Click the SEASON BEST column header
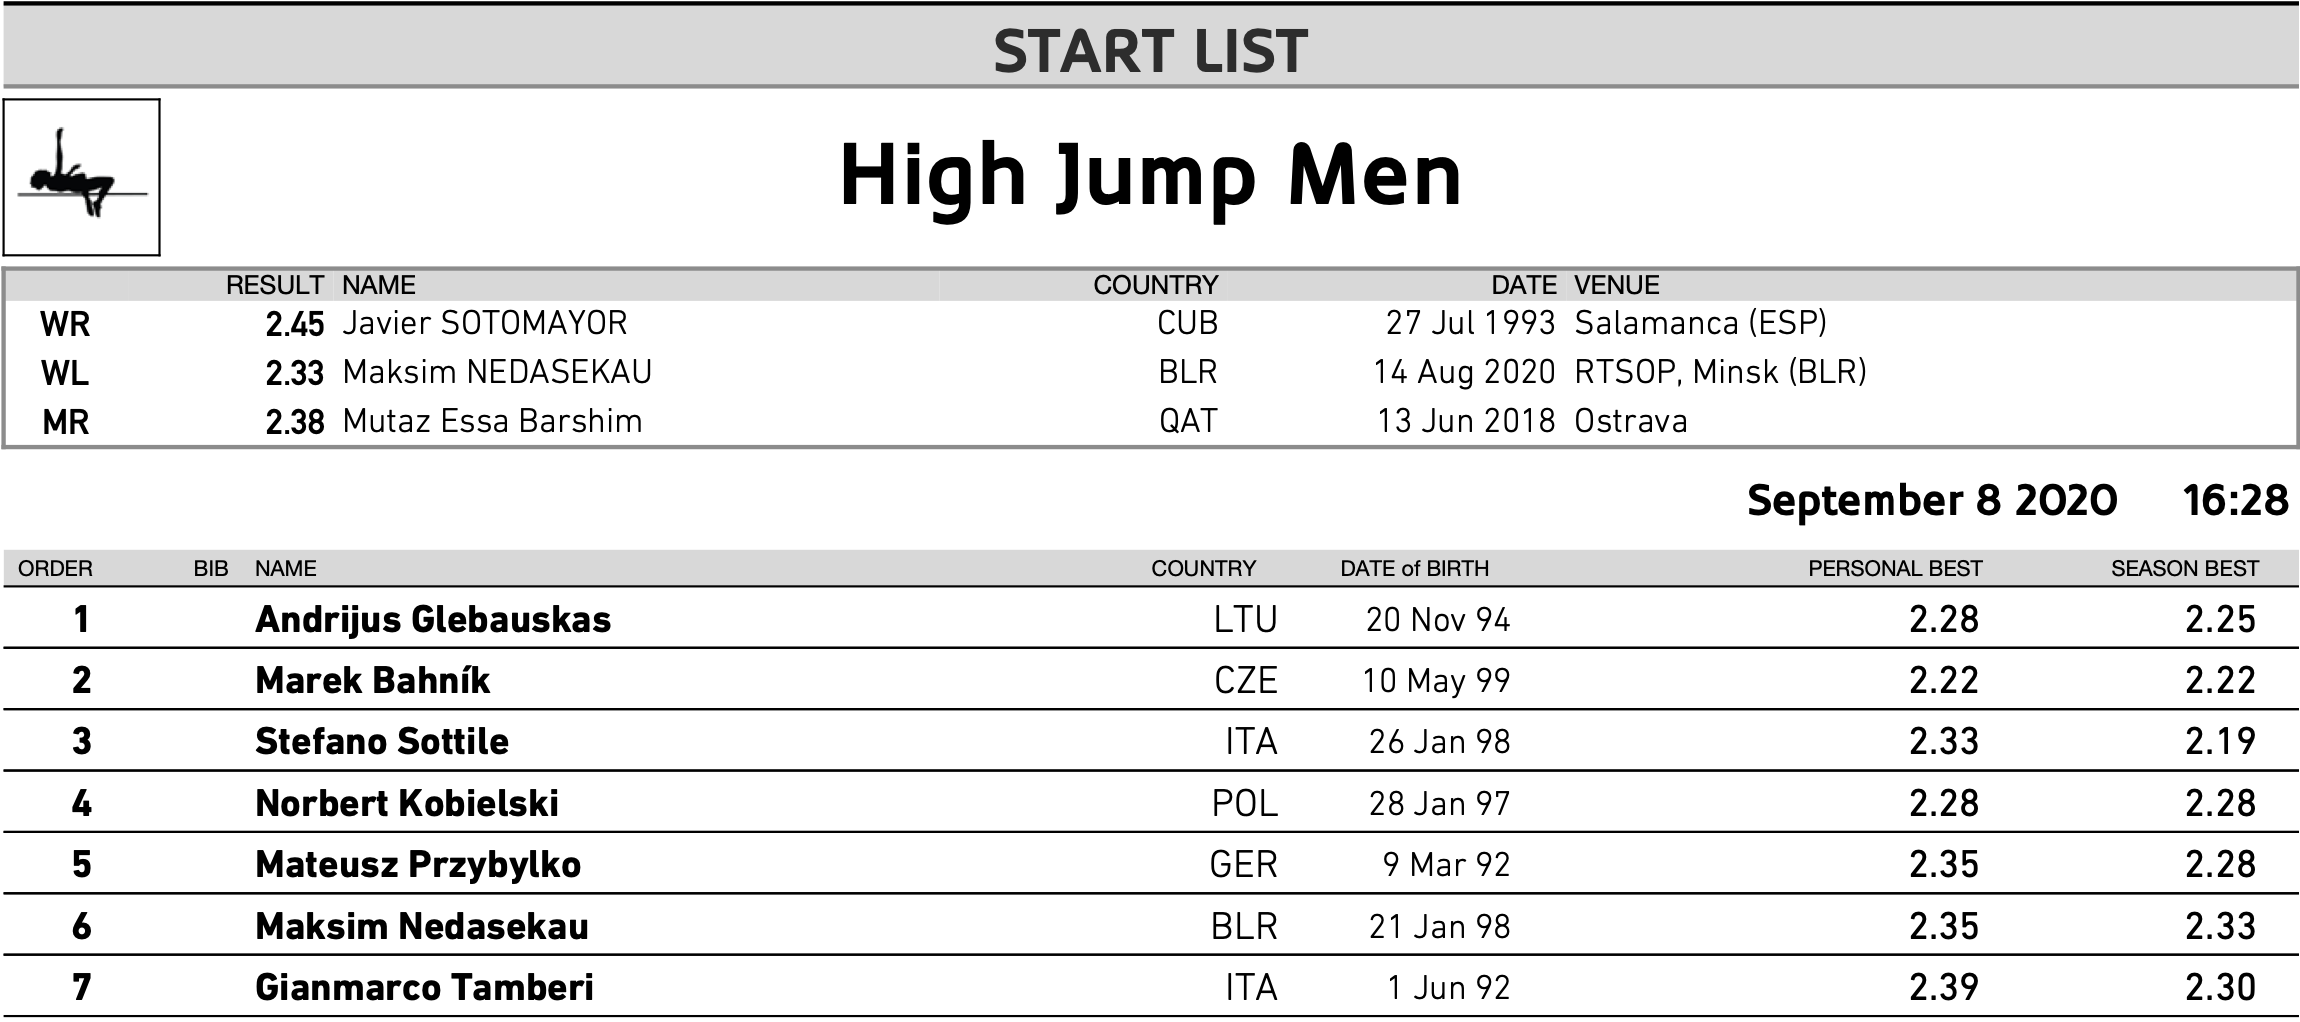 tap(2185, 569)
